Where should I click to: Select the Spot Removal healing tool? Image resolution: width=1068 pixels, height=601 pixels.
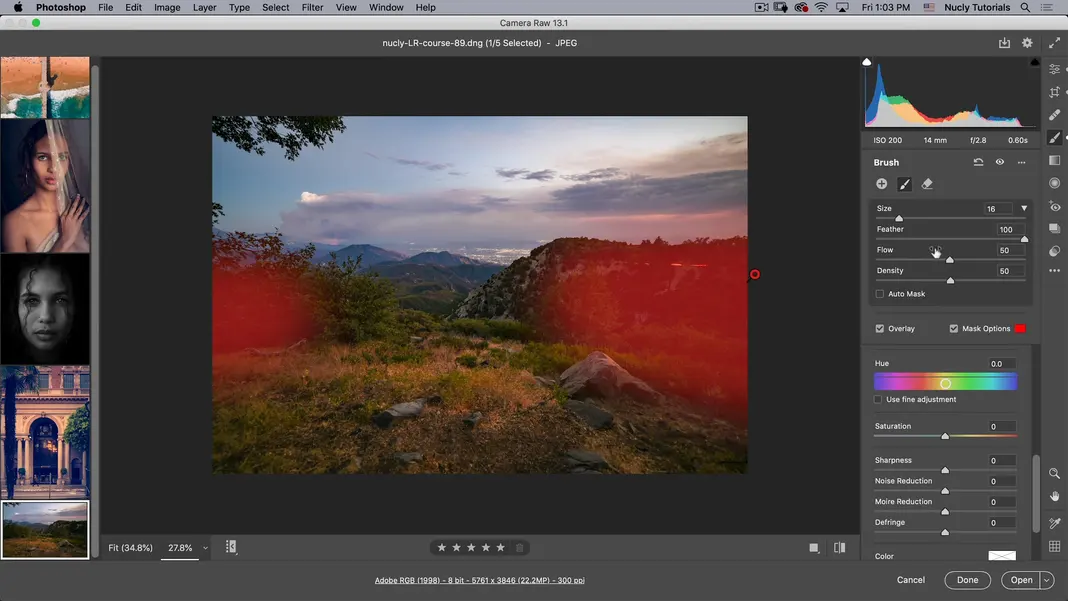[1054, 114]
